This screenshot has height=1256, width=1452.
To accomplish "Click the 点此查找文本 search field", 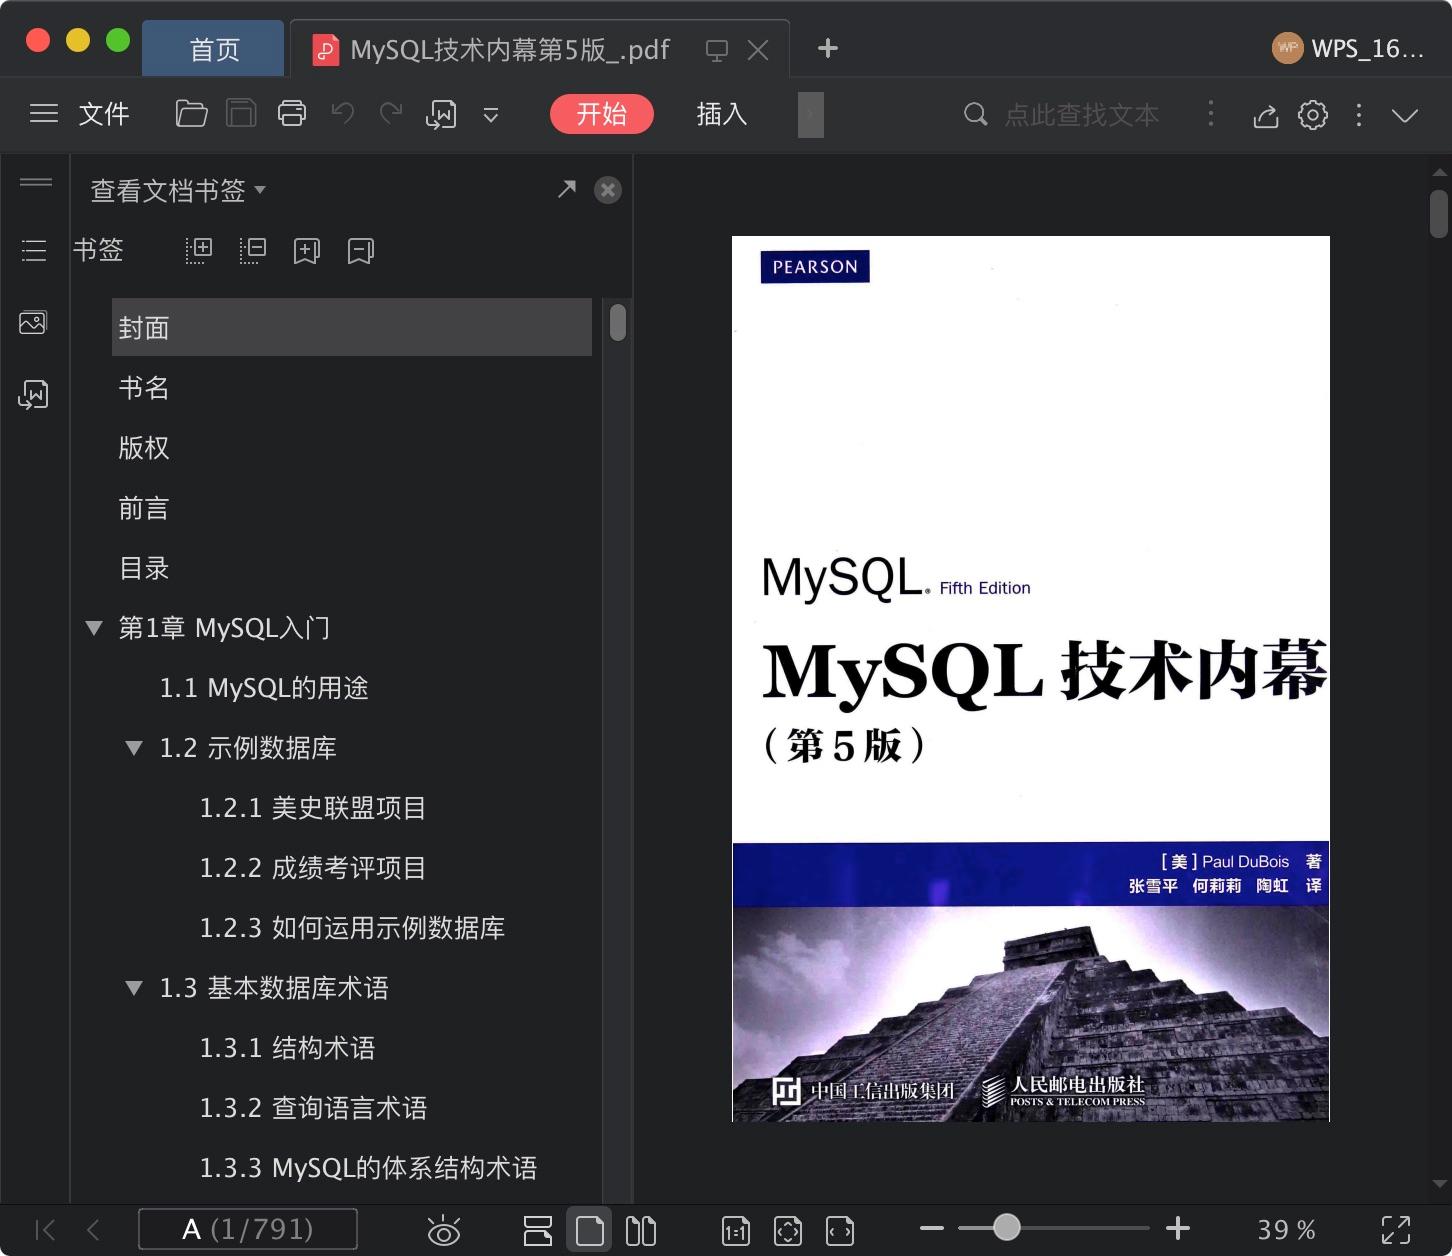I will [1082, 115].
